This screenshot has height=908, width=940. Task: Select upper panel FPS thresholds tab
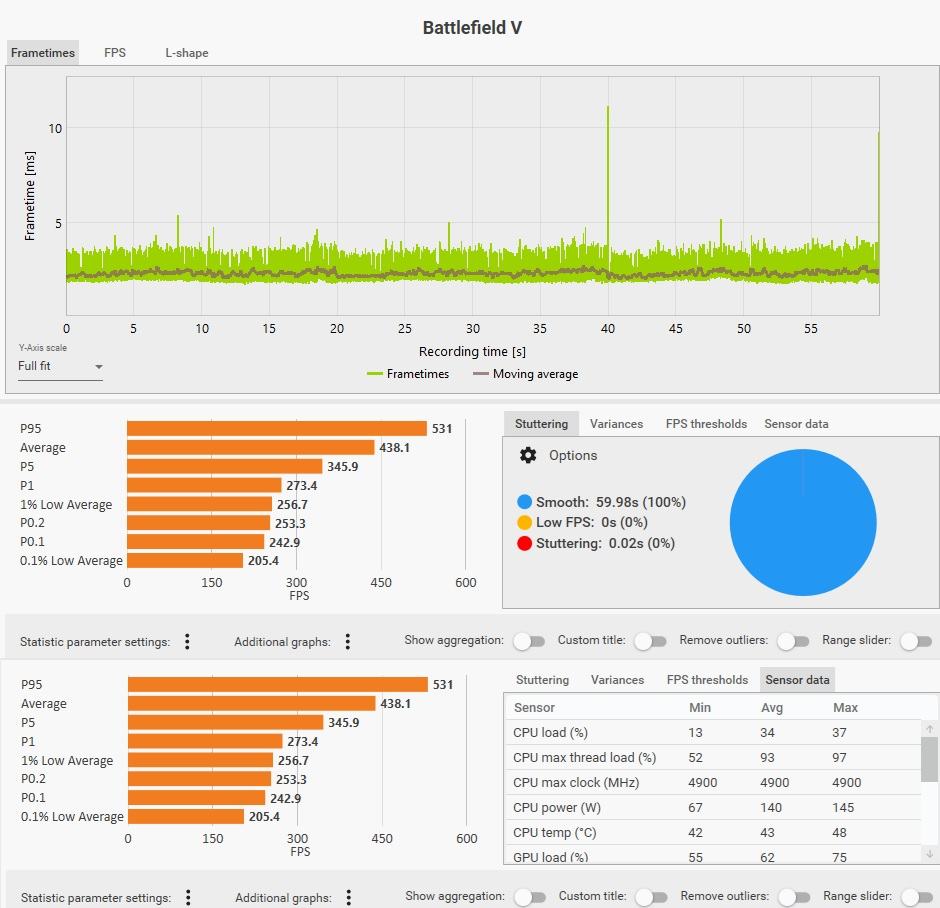point(706,424)
